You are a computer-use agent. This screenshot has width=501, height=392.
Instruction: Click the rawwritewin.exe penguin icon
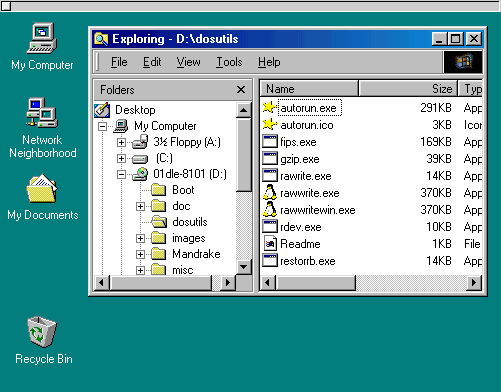270,210
